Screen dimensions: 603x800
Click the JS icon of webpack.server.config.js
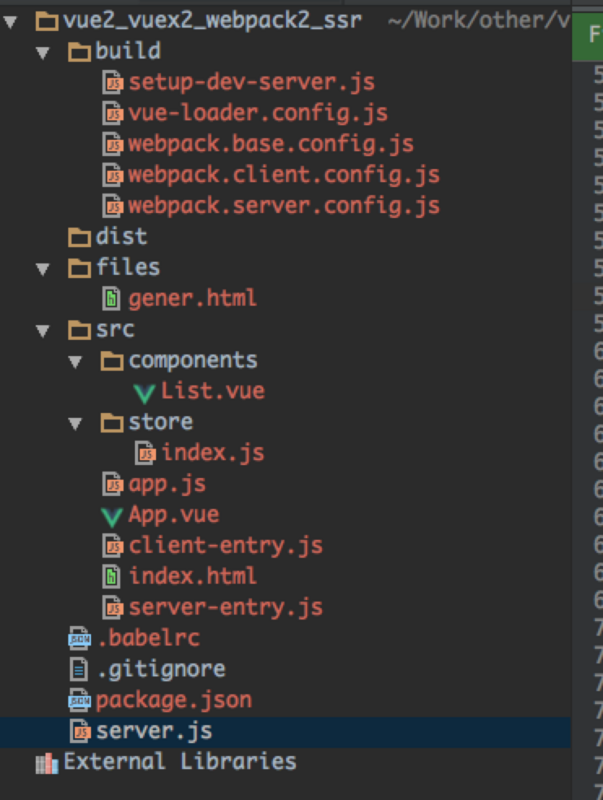(113, 206)
